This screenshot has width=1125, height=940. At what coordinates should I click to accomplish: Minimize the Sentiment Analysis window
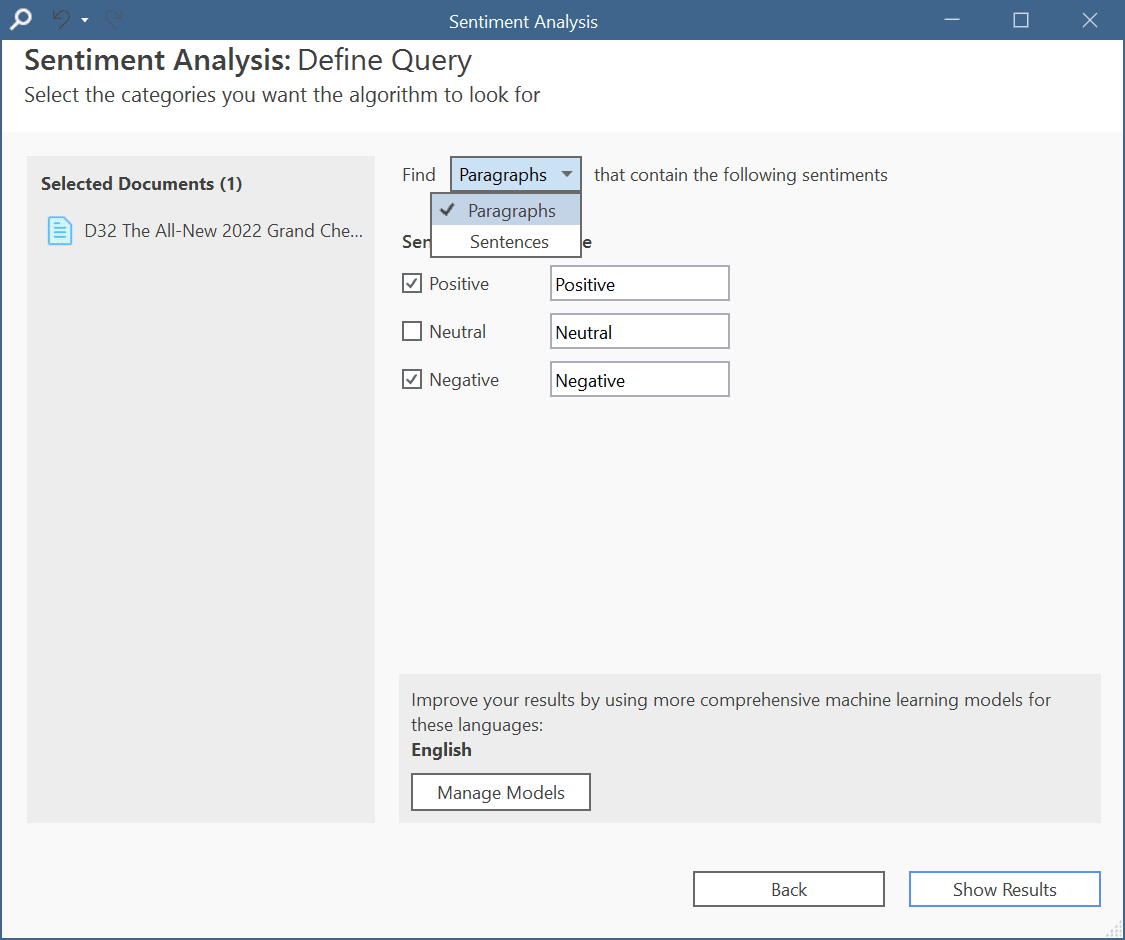tap(952, 20)
